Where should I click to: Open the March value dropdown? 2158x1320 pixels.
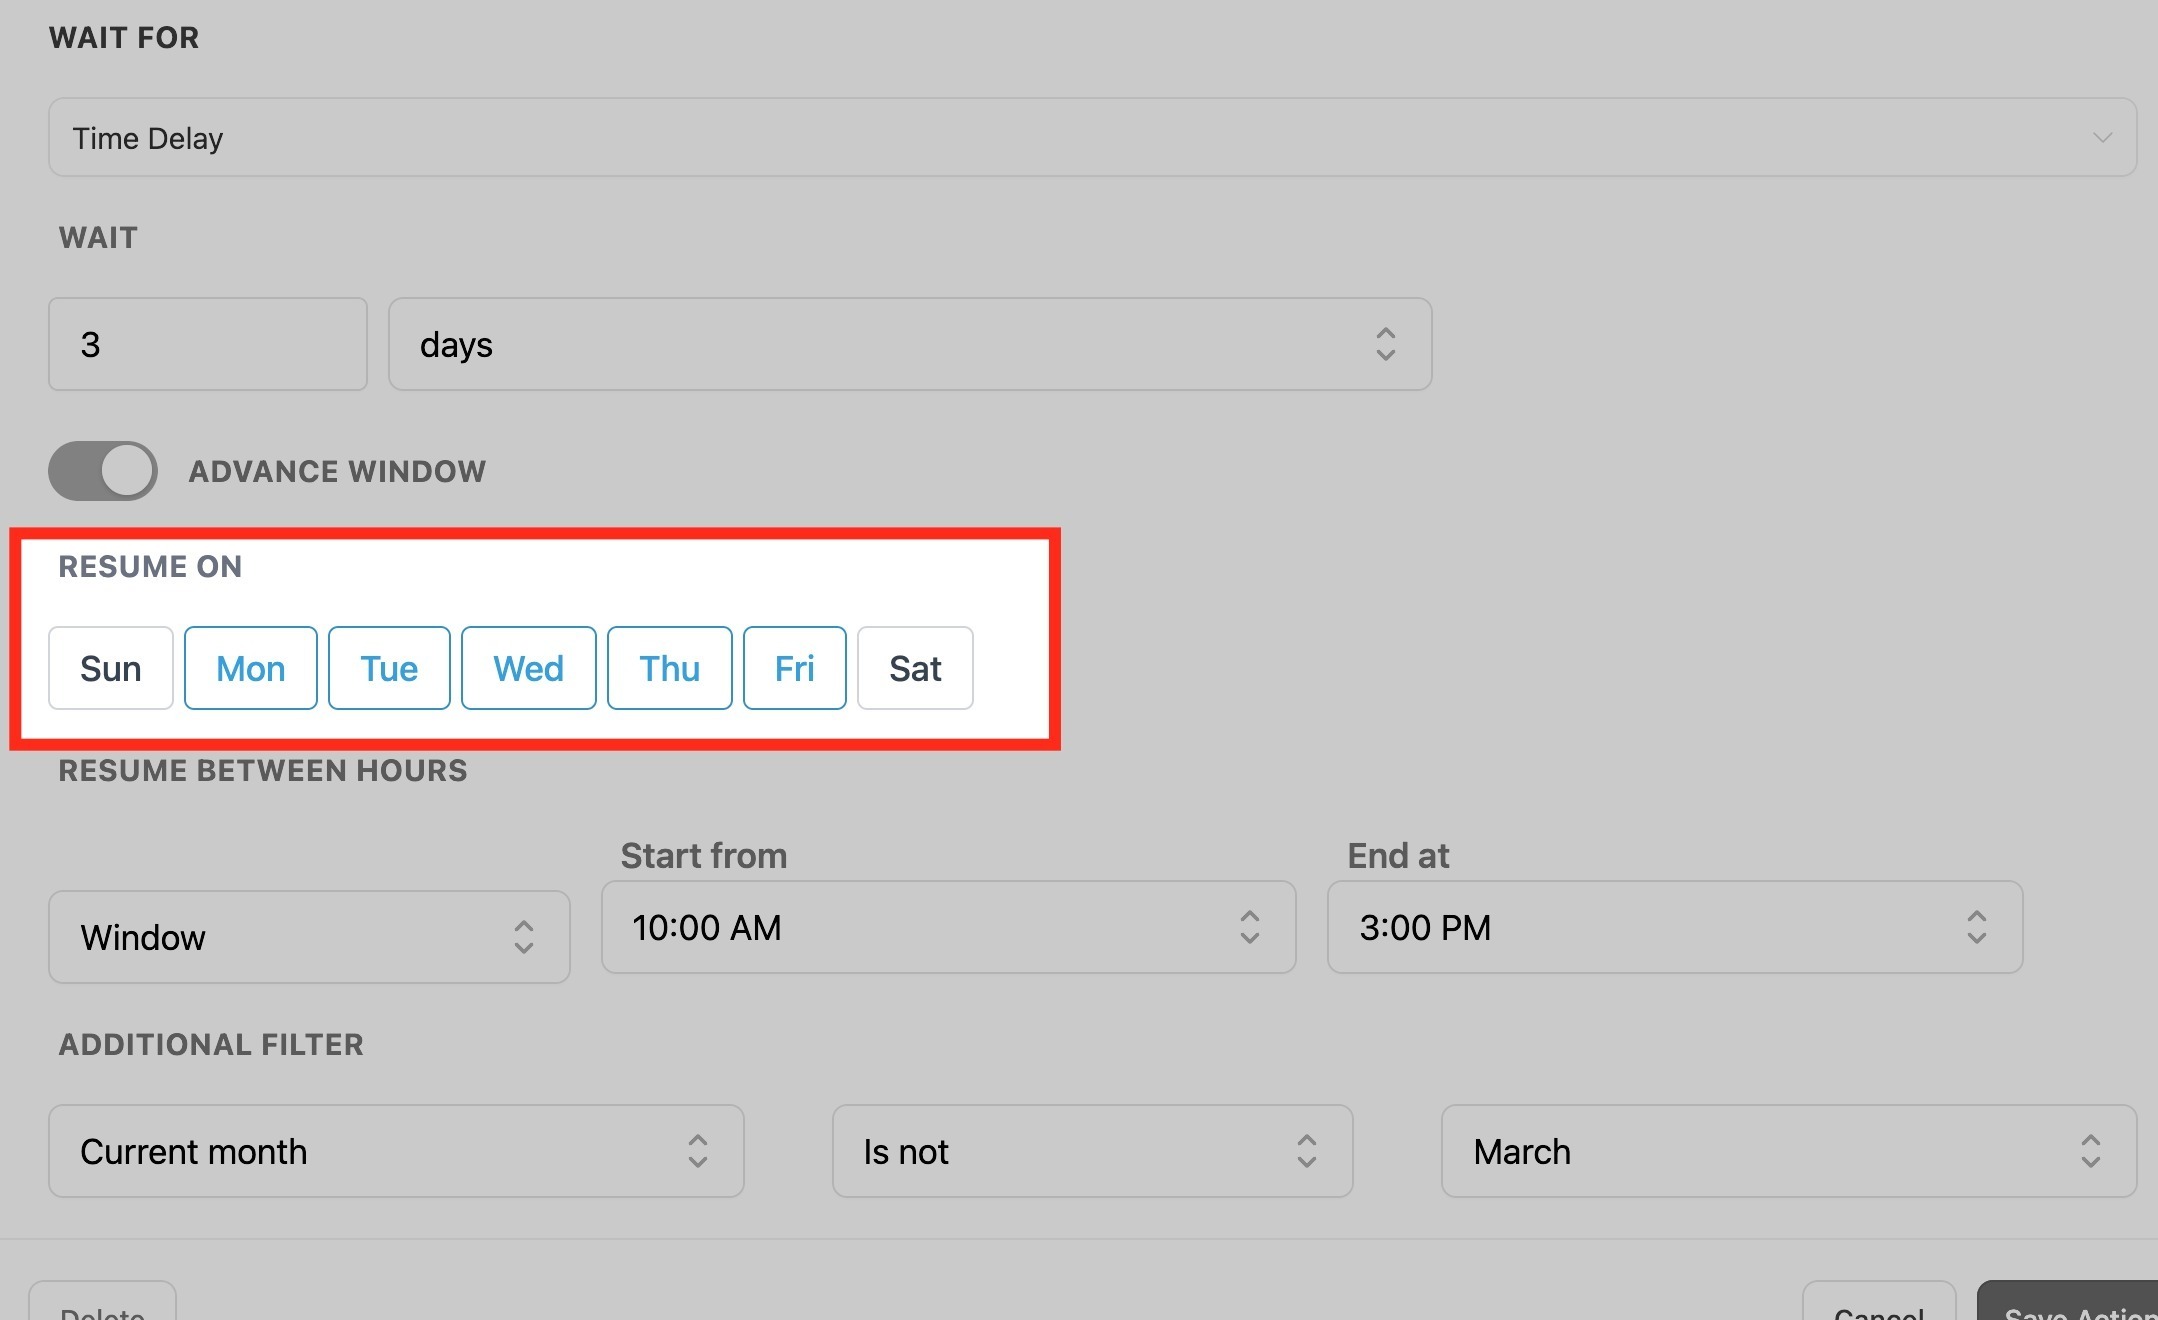(1788, 1151)
